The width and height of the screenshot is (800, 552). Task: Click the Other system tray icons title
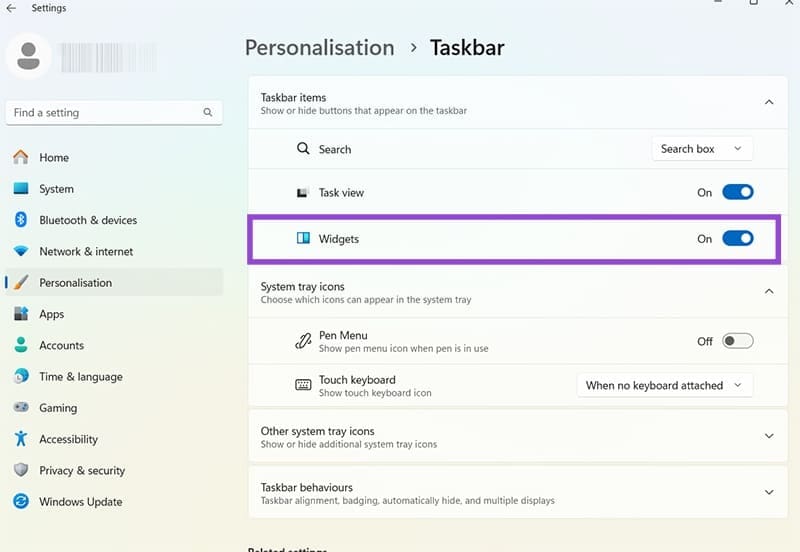(x=317, y=431)
